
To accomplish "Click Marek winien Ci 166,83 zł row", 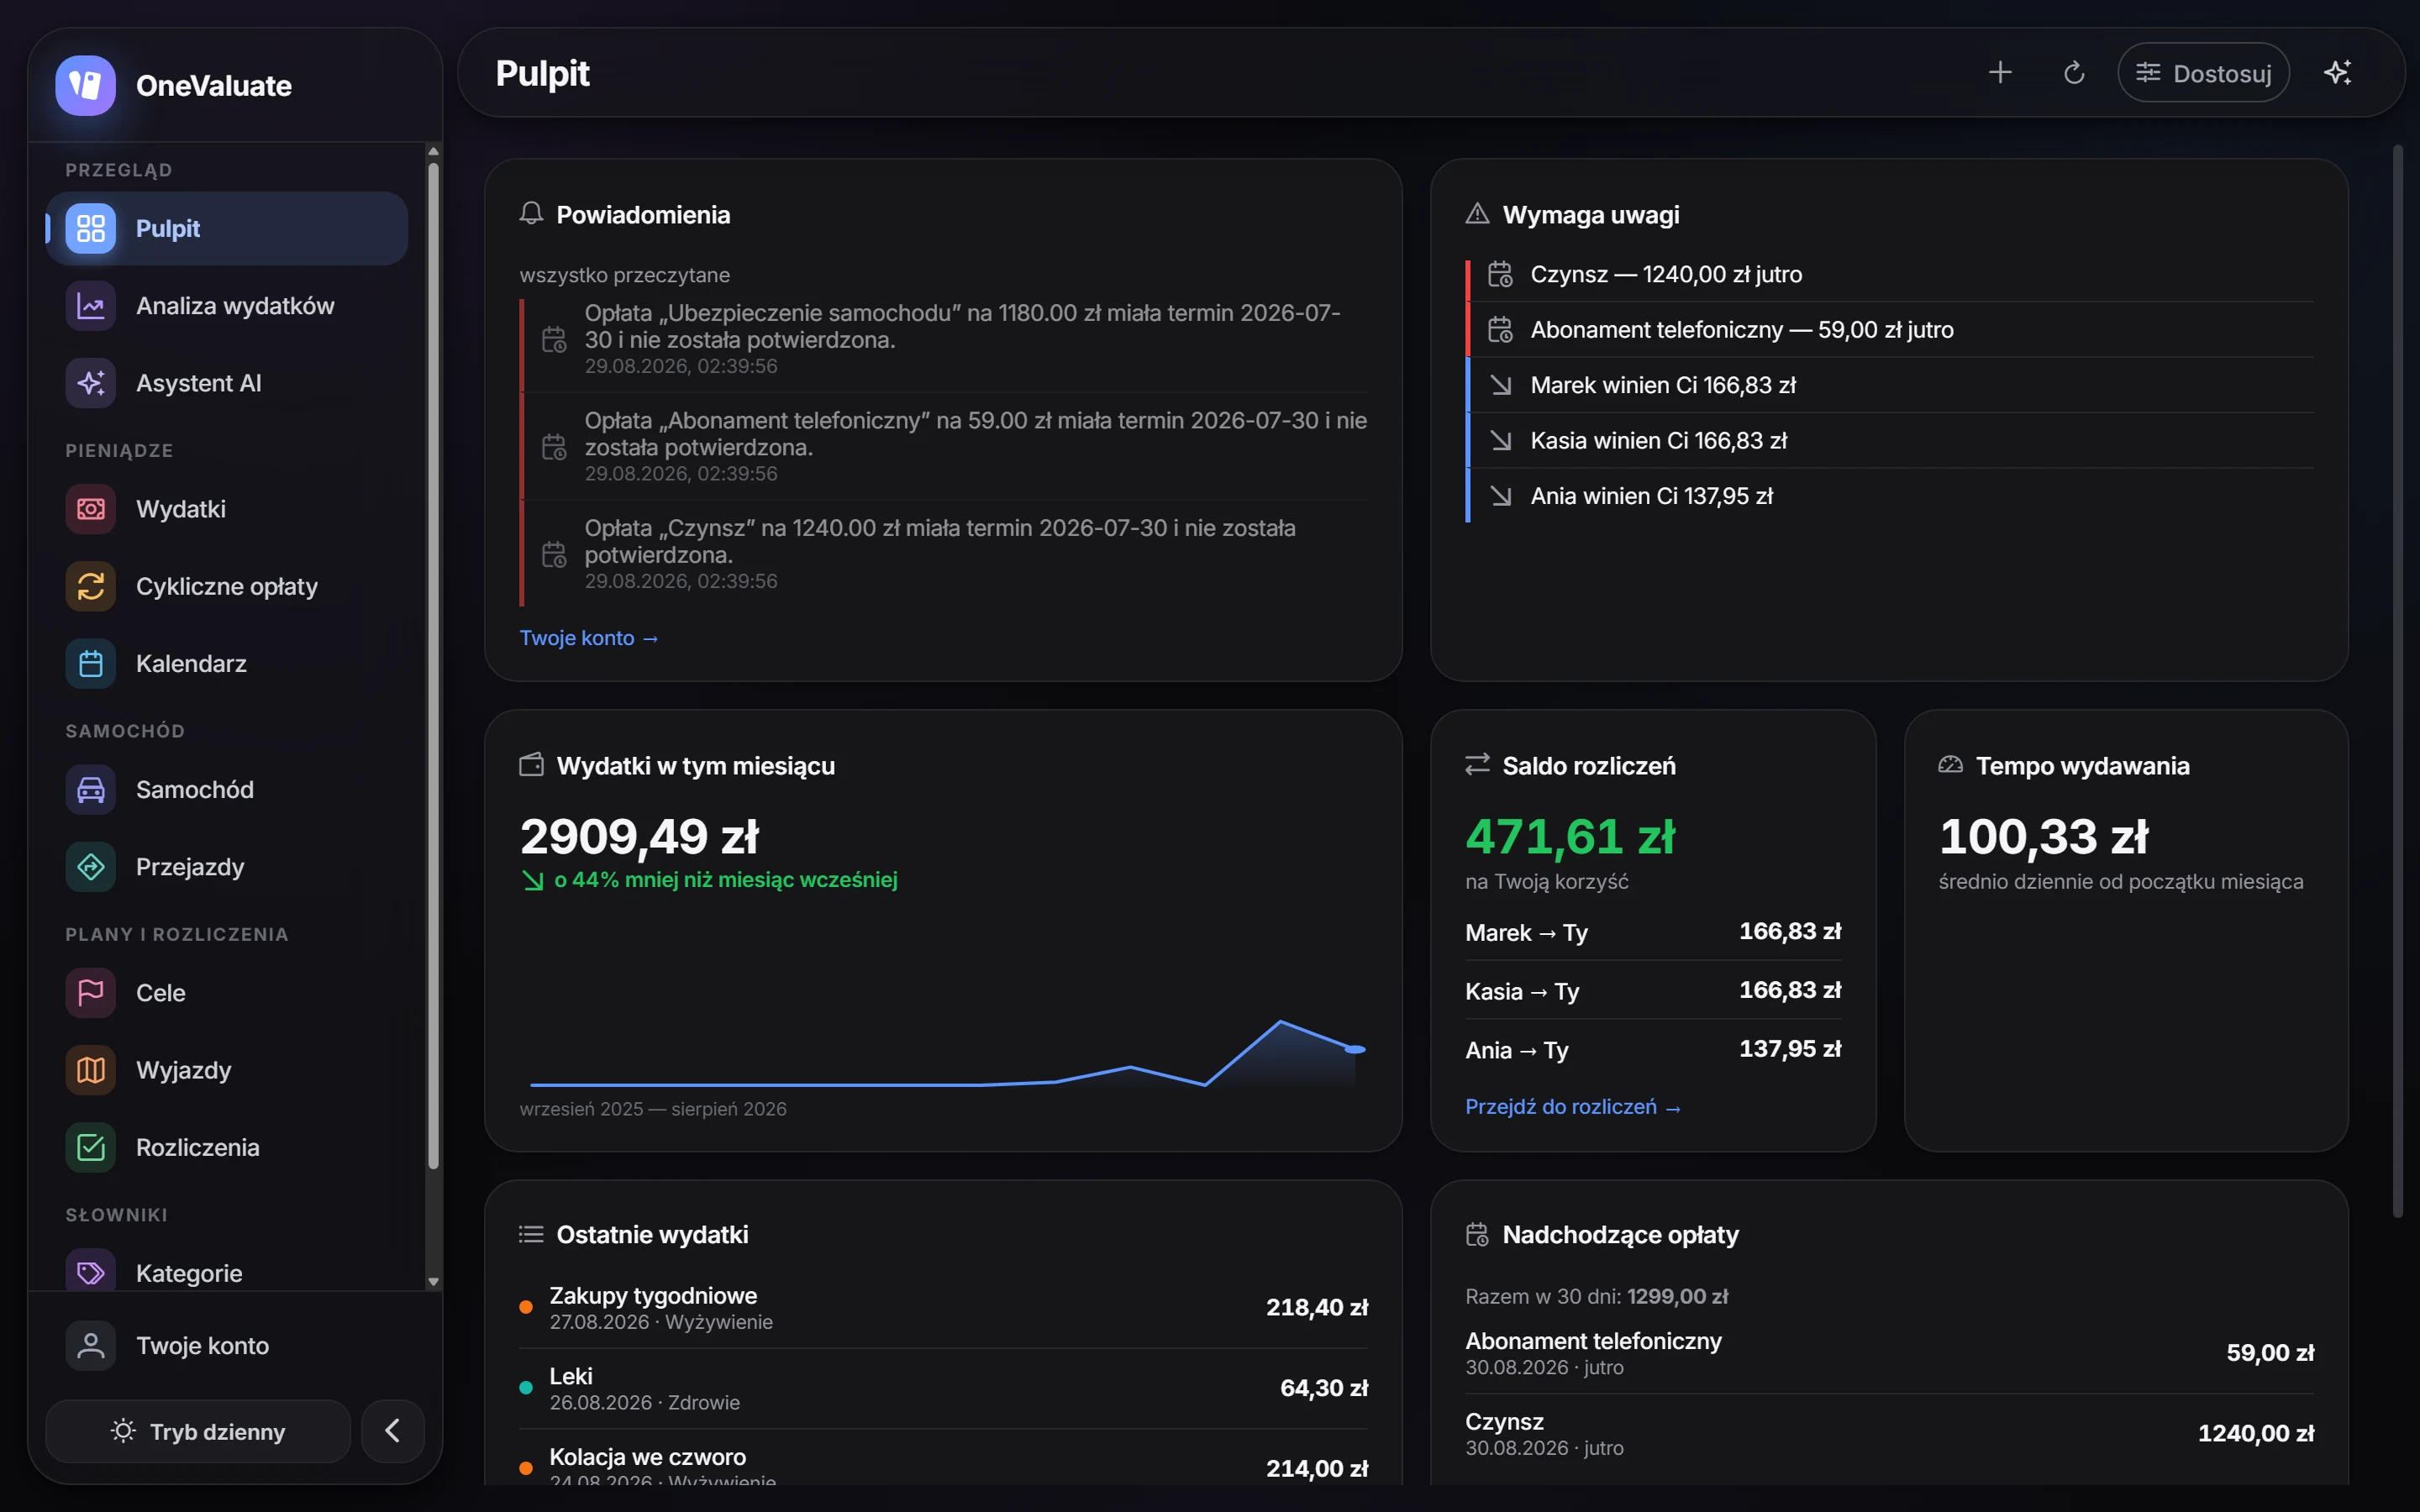I will 1890,385.
